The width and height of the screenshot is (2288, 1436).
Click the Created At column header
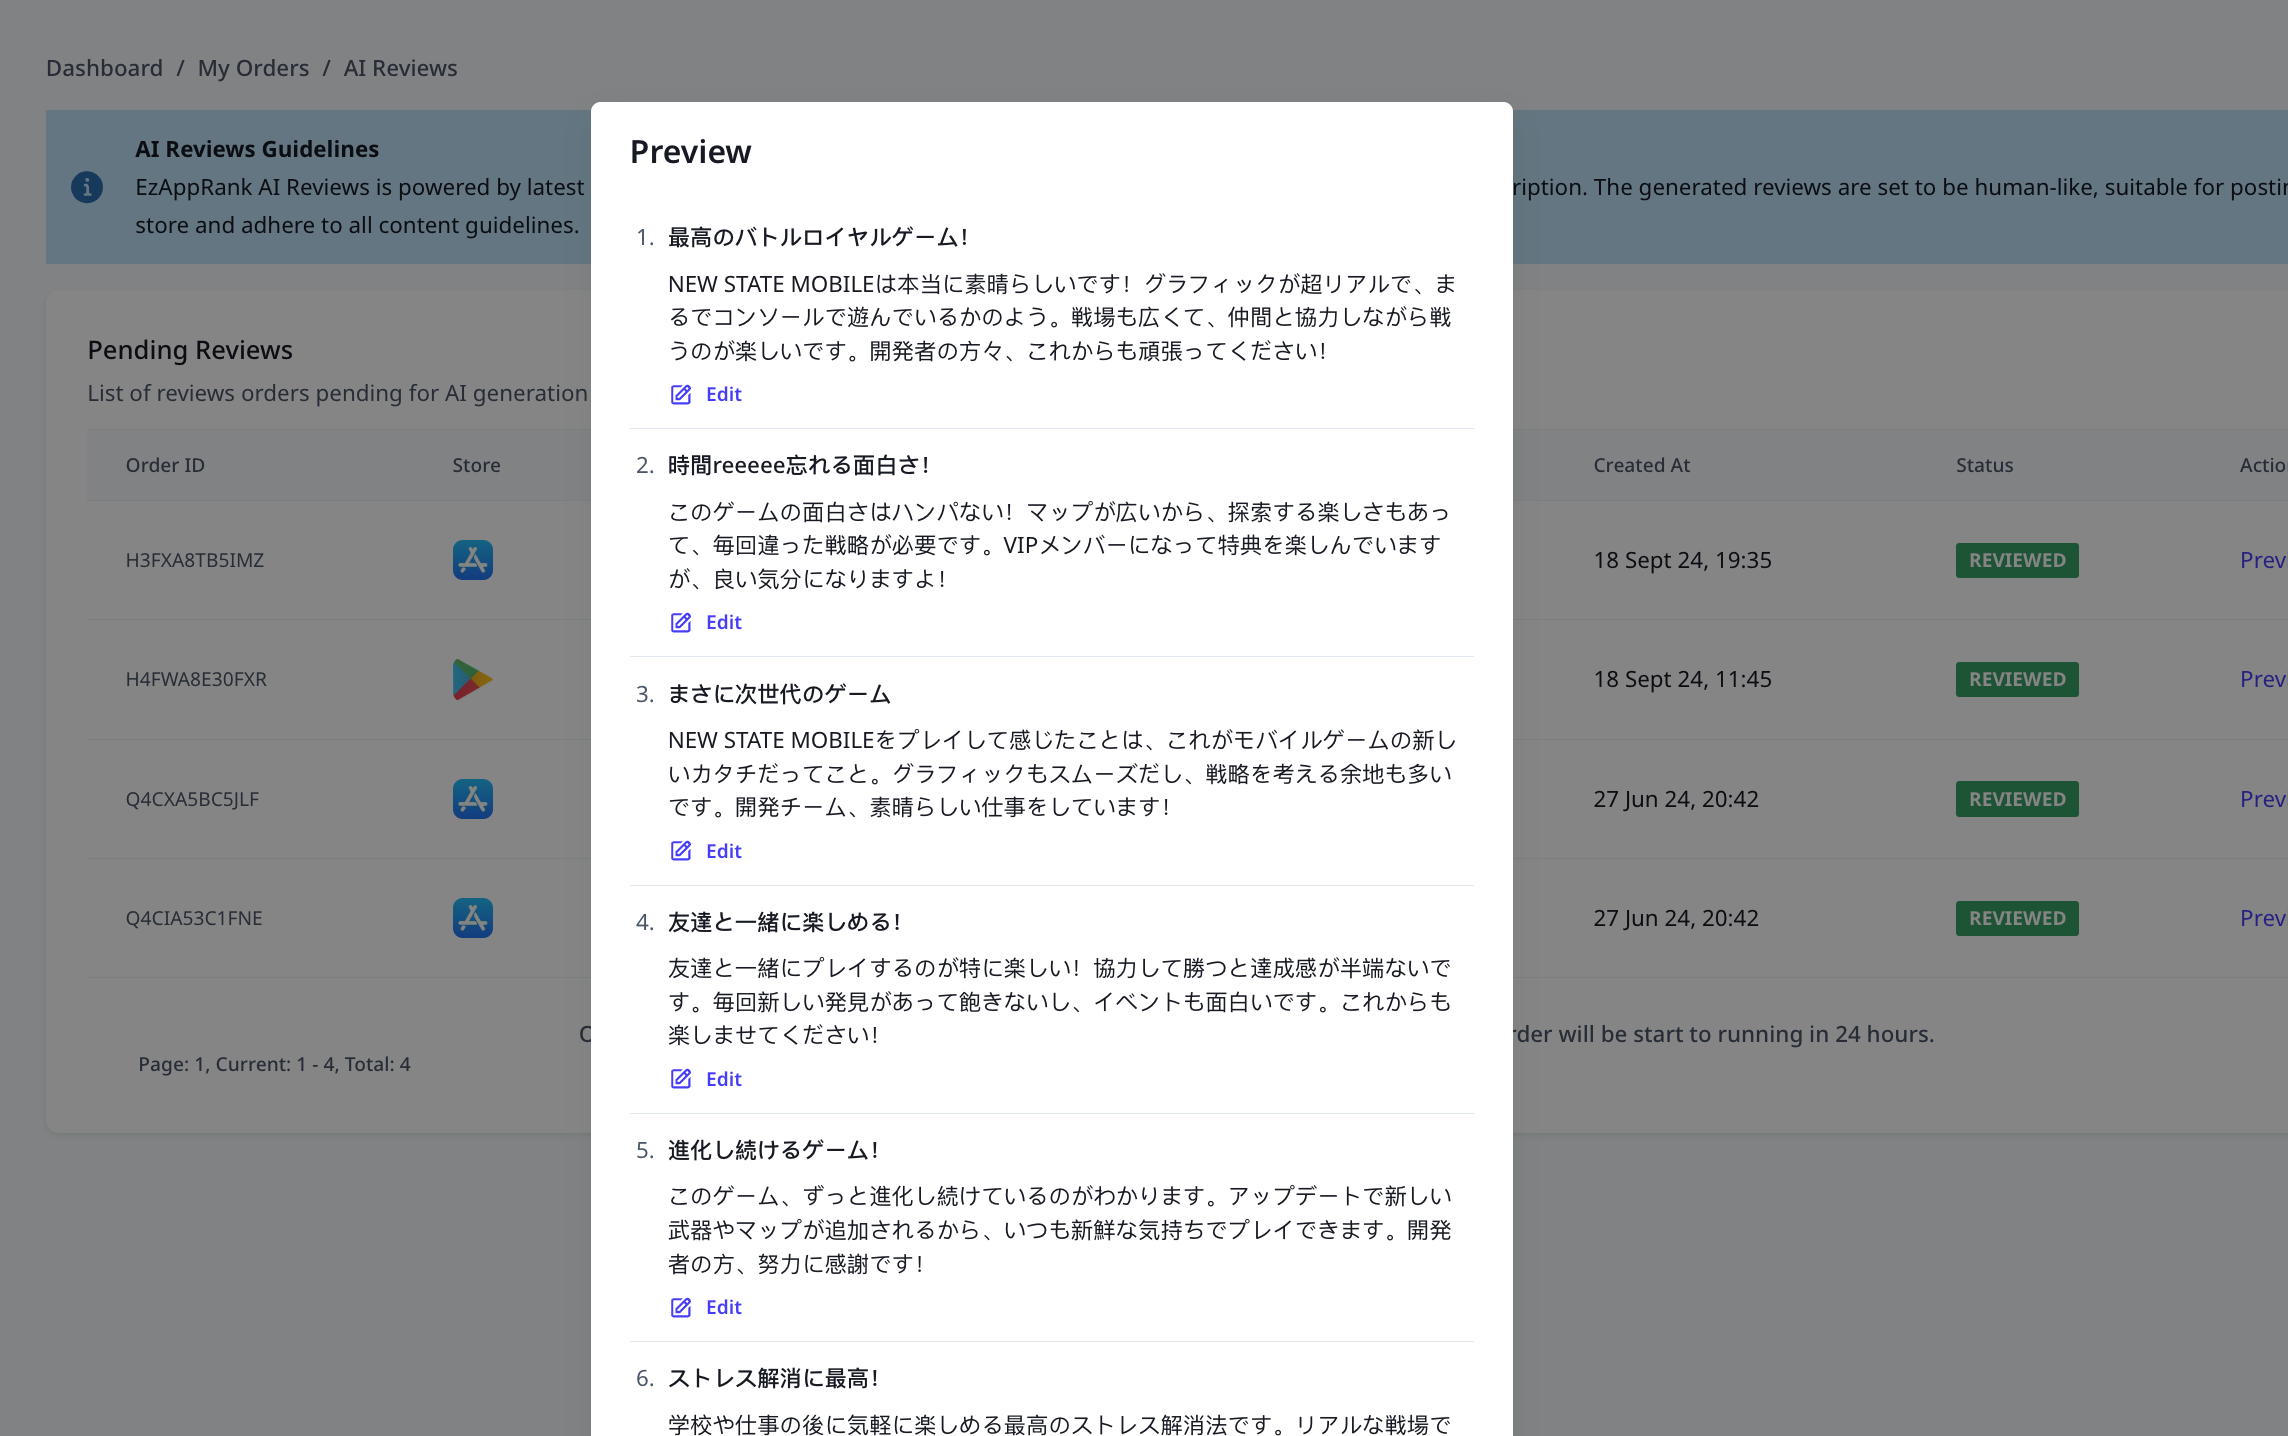1641,465
